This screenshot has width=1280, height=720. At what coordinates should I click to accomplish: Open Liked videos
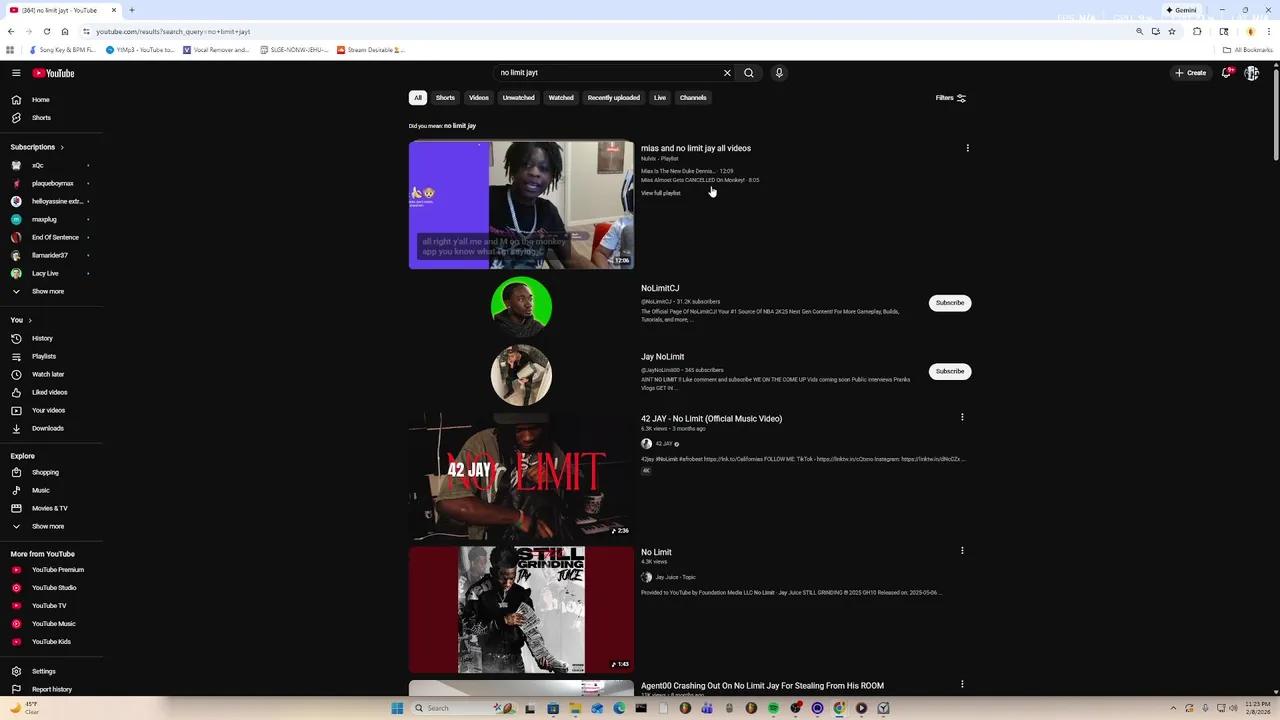pyautogui.click(x=48, y=392)
